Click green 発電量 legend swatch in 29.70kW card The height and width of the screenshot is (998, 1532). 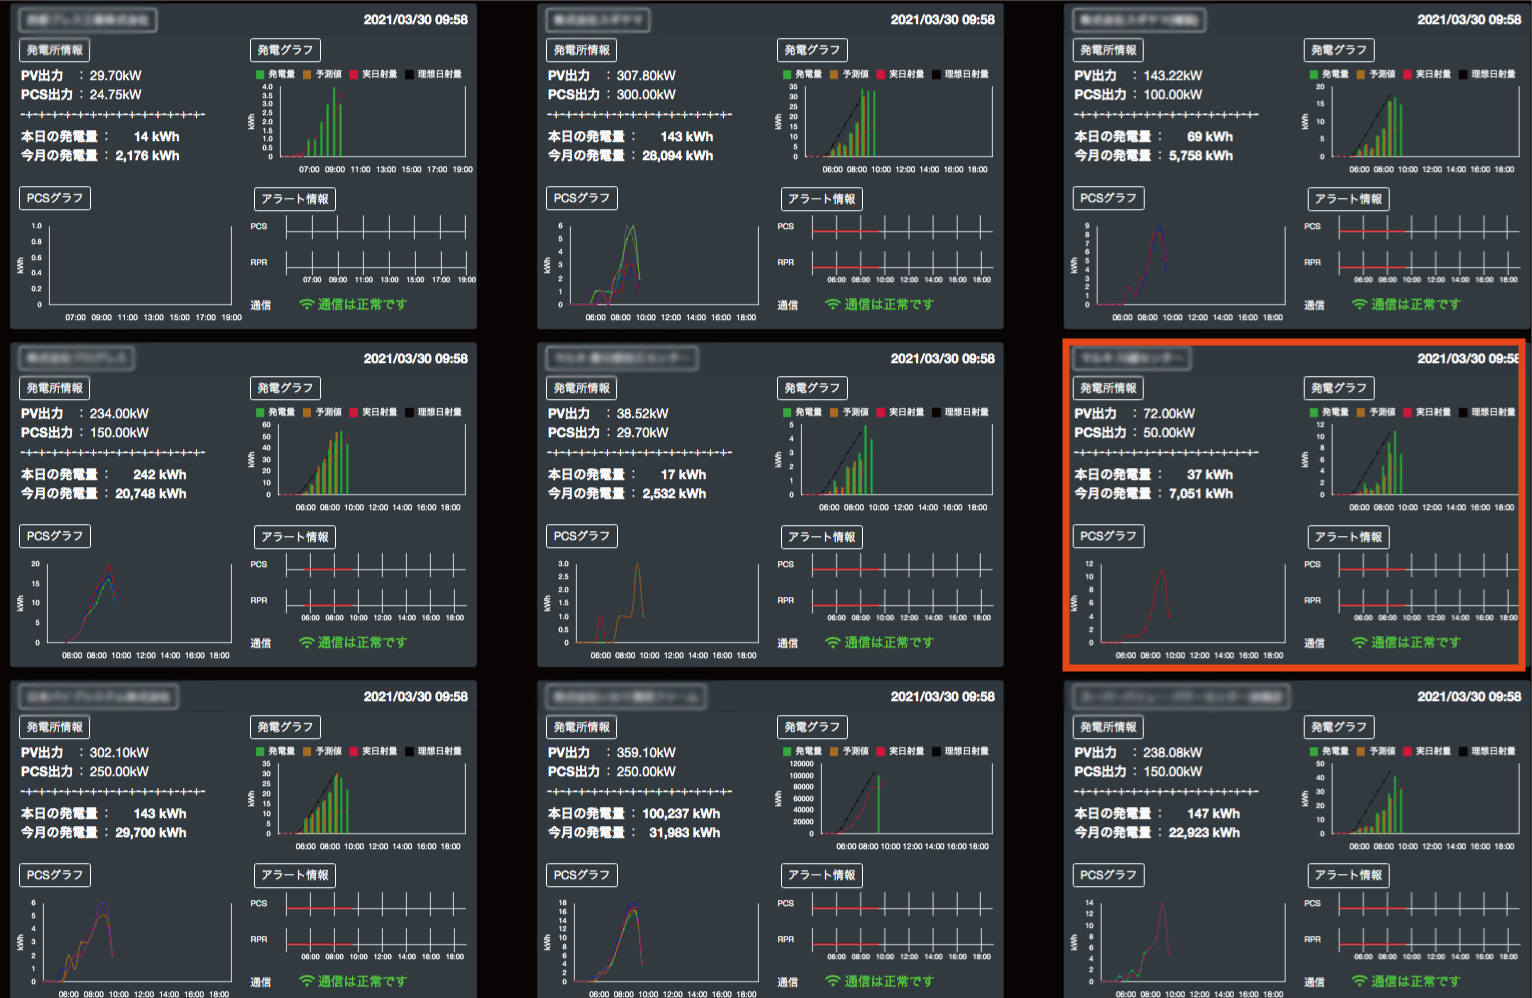[x=260, y=74]
